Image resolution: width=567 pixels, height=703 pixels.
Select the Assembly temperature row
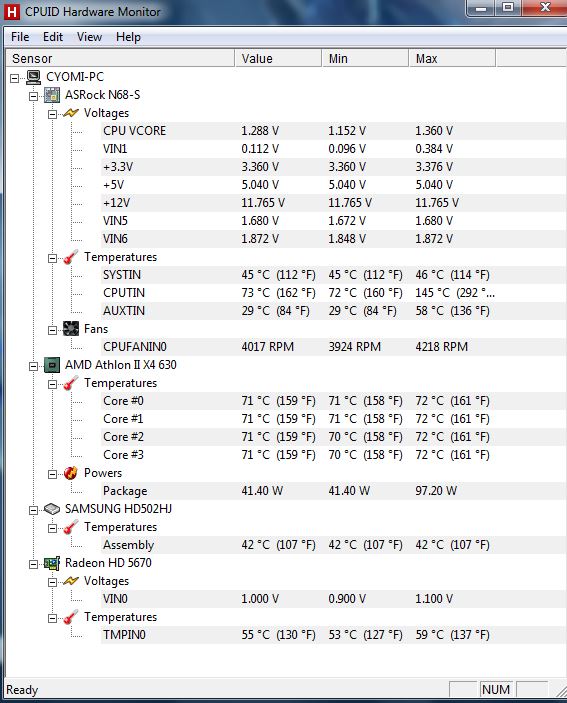click(x=333, y=545)
